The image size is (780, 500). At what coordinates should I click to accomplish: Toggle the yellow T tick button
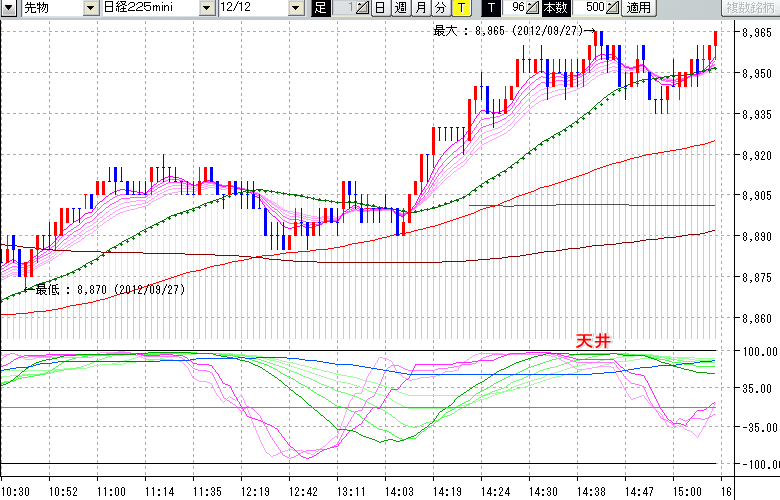tap(460, 8)
